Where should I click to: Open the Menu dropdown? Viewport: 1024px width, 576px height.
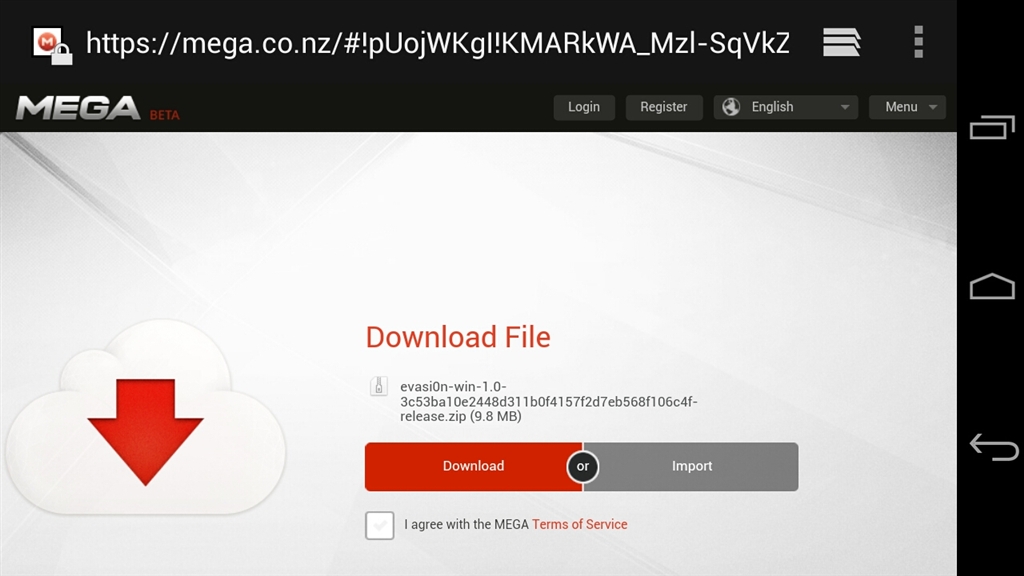tap(907, 107)
